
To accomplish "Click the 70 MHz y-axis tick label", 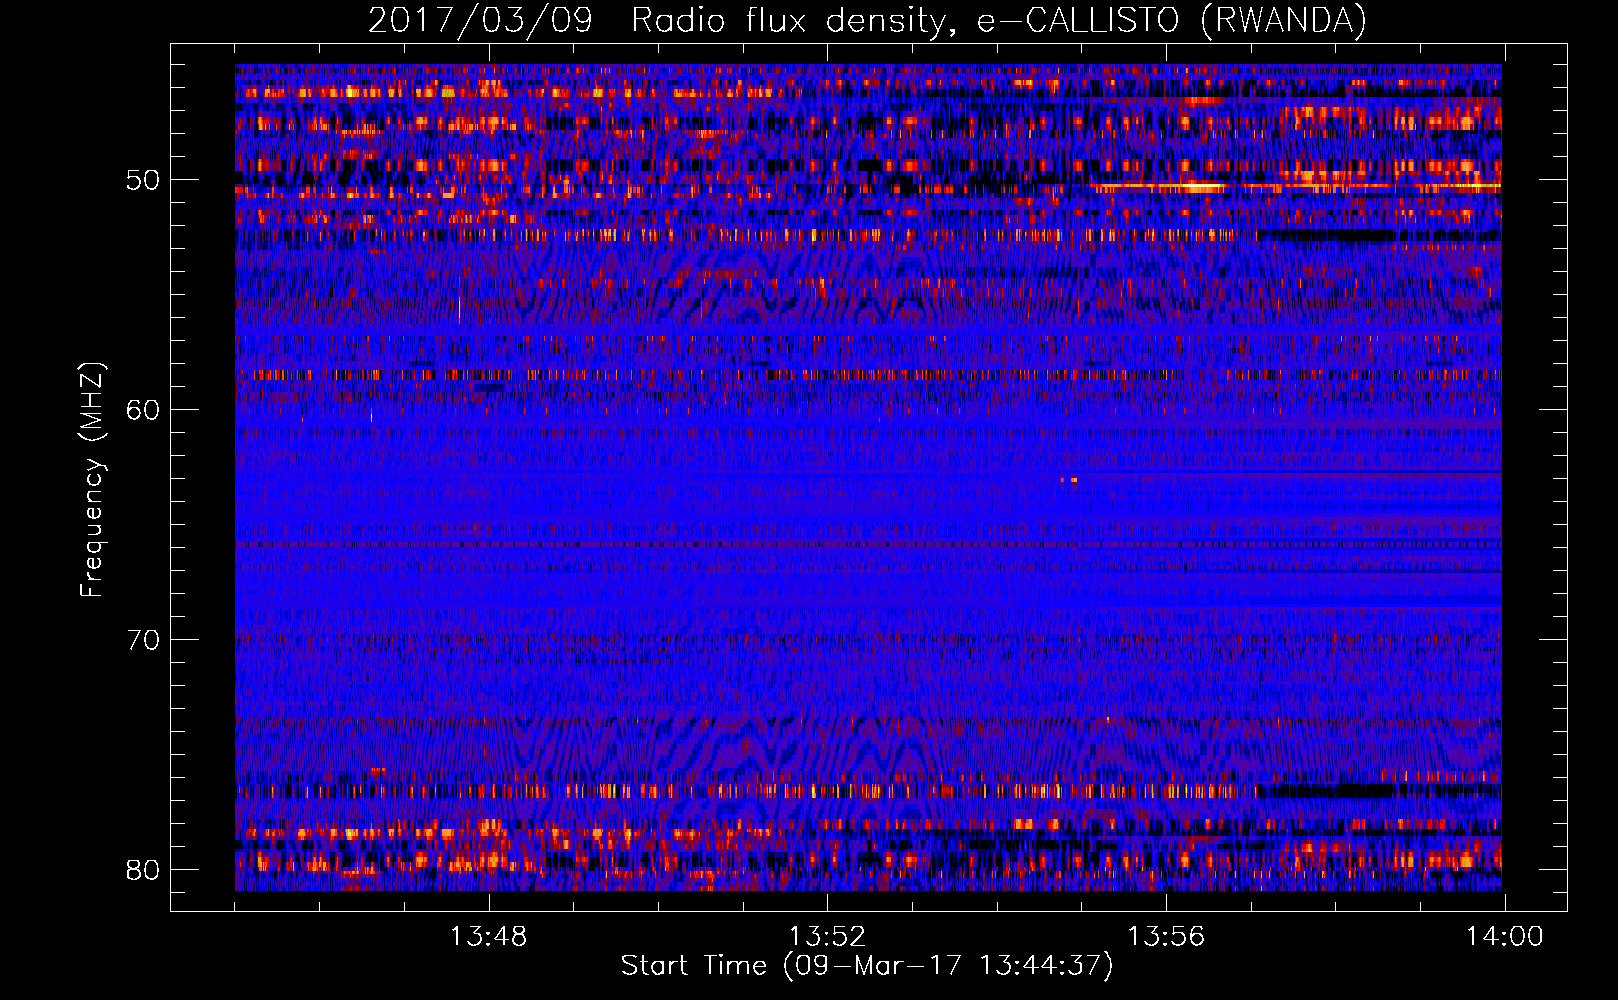I will tap(143, 640).
